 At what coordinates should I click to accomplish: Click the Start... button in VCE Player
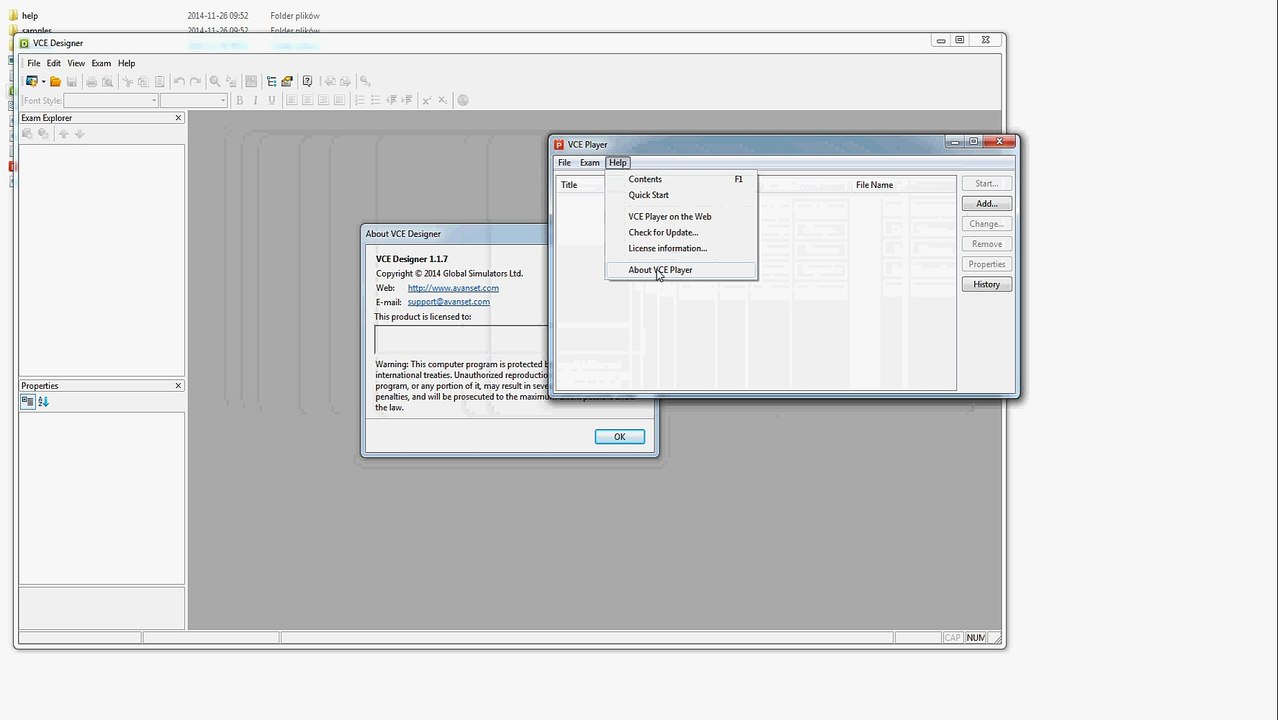point(987,184)
